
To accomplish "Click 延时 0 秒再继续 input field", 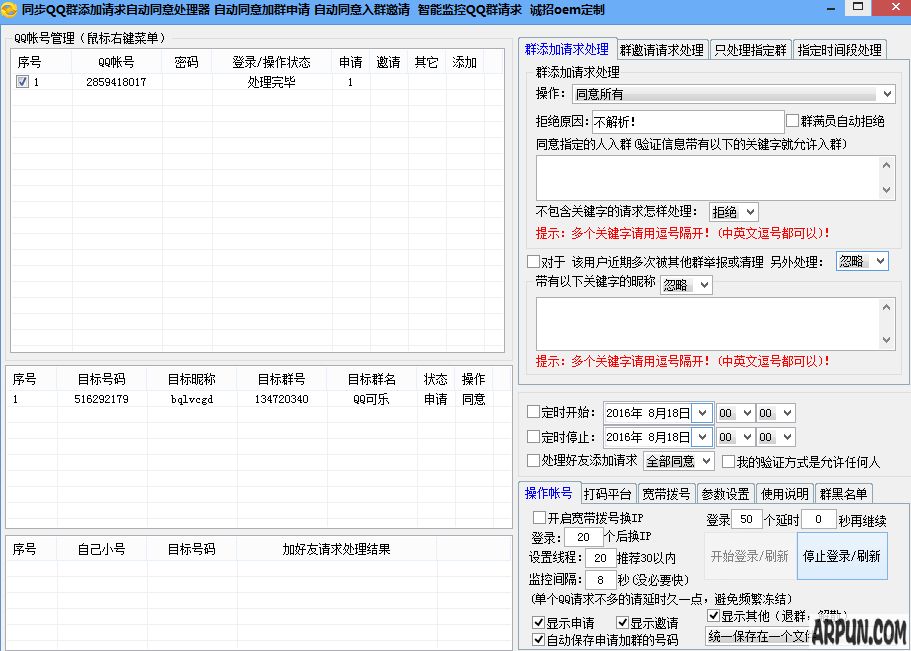I will (x=818, y=519).
